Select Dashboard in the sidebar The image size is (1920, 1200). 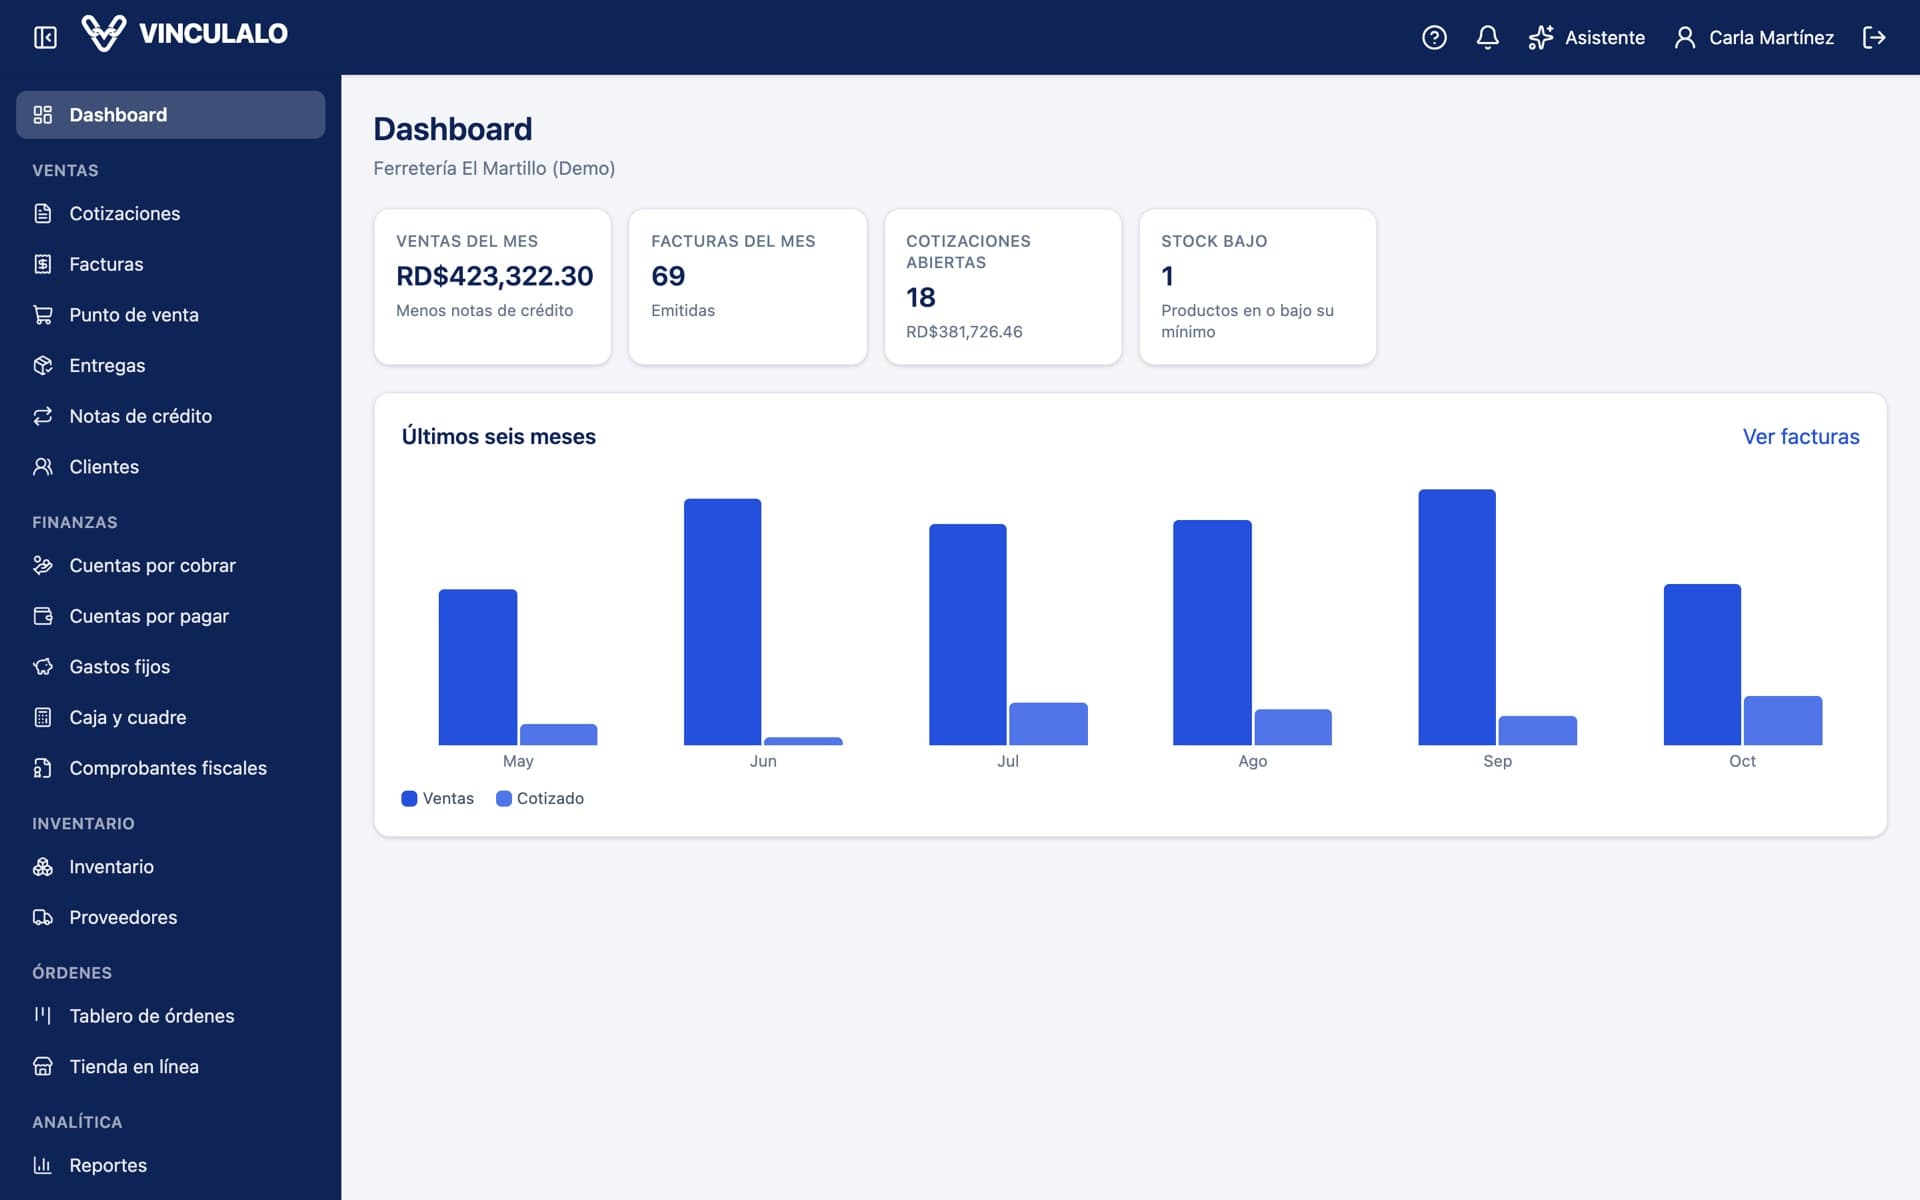[x=170, y=115]
